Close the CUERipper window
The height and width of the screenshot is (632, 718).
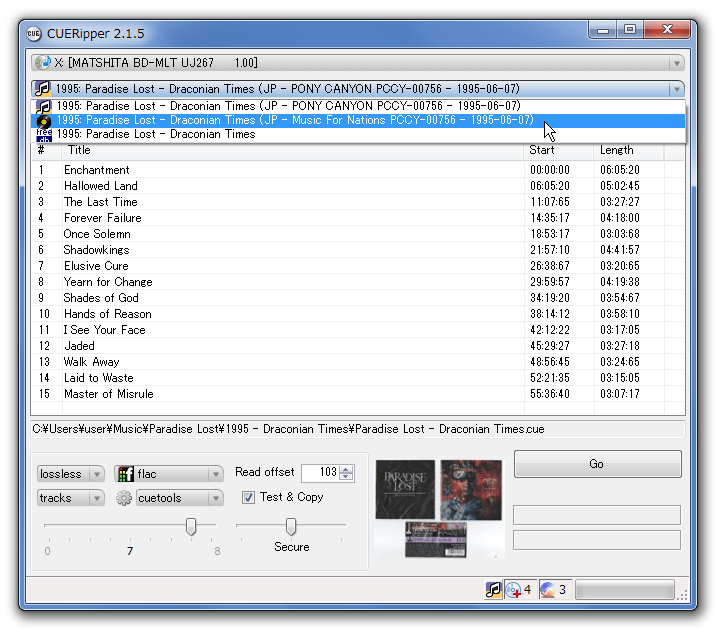667,30
